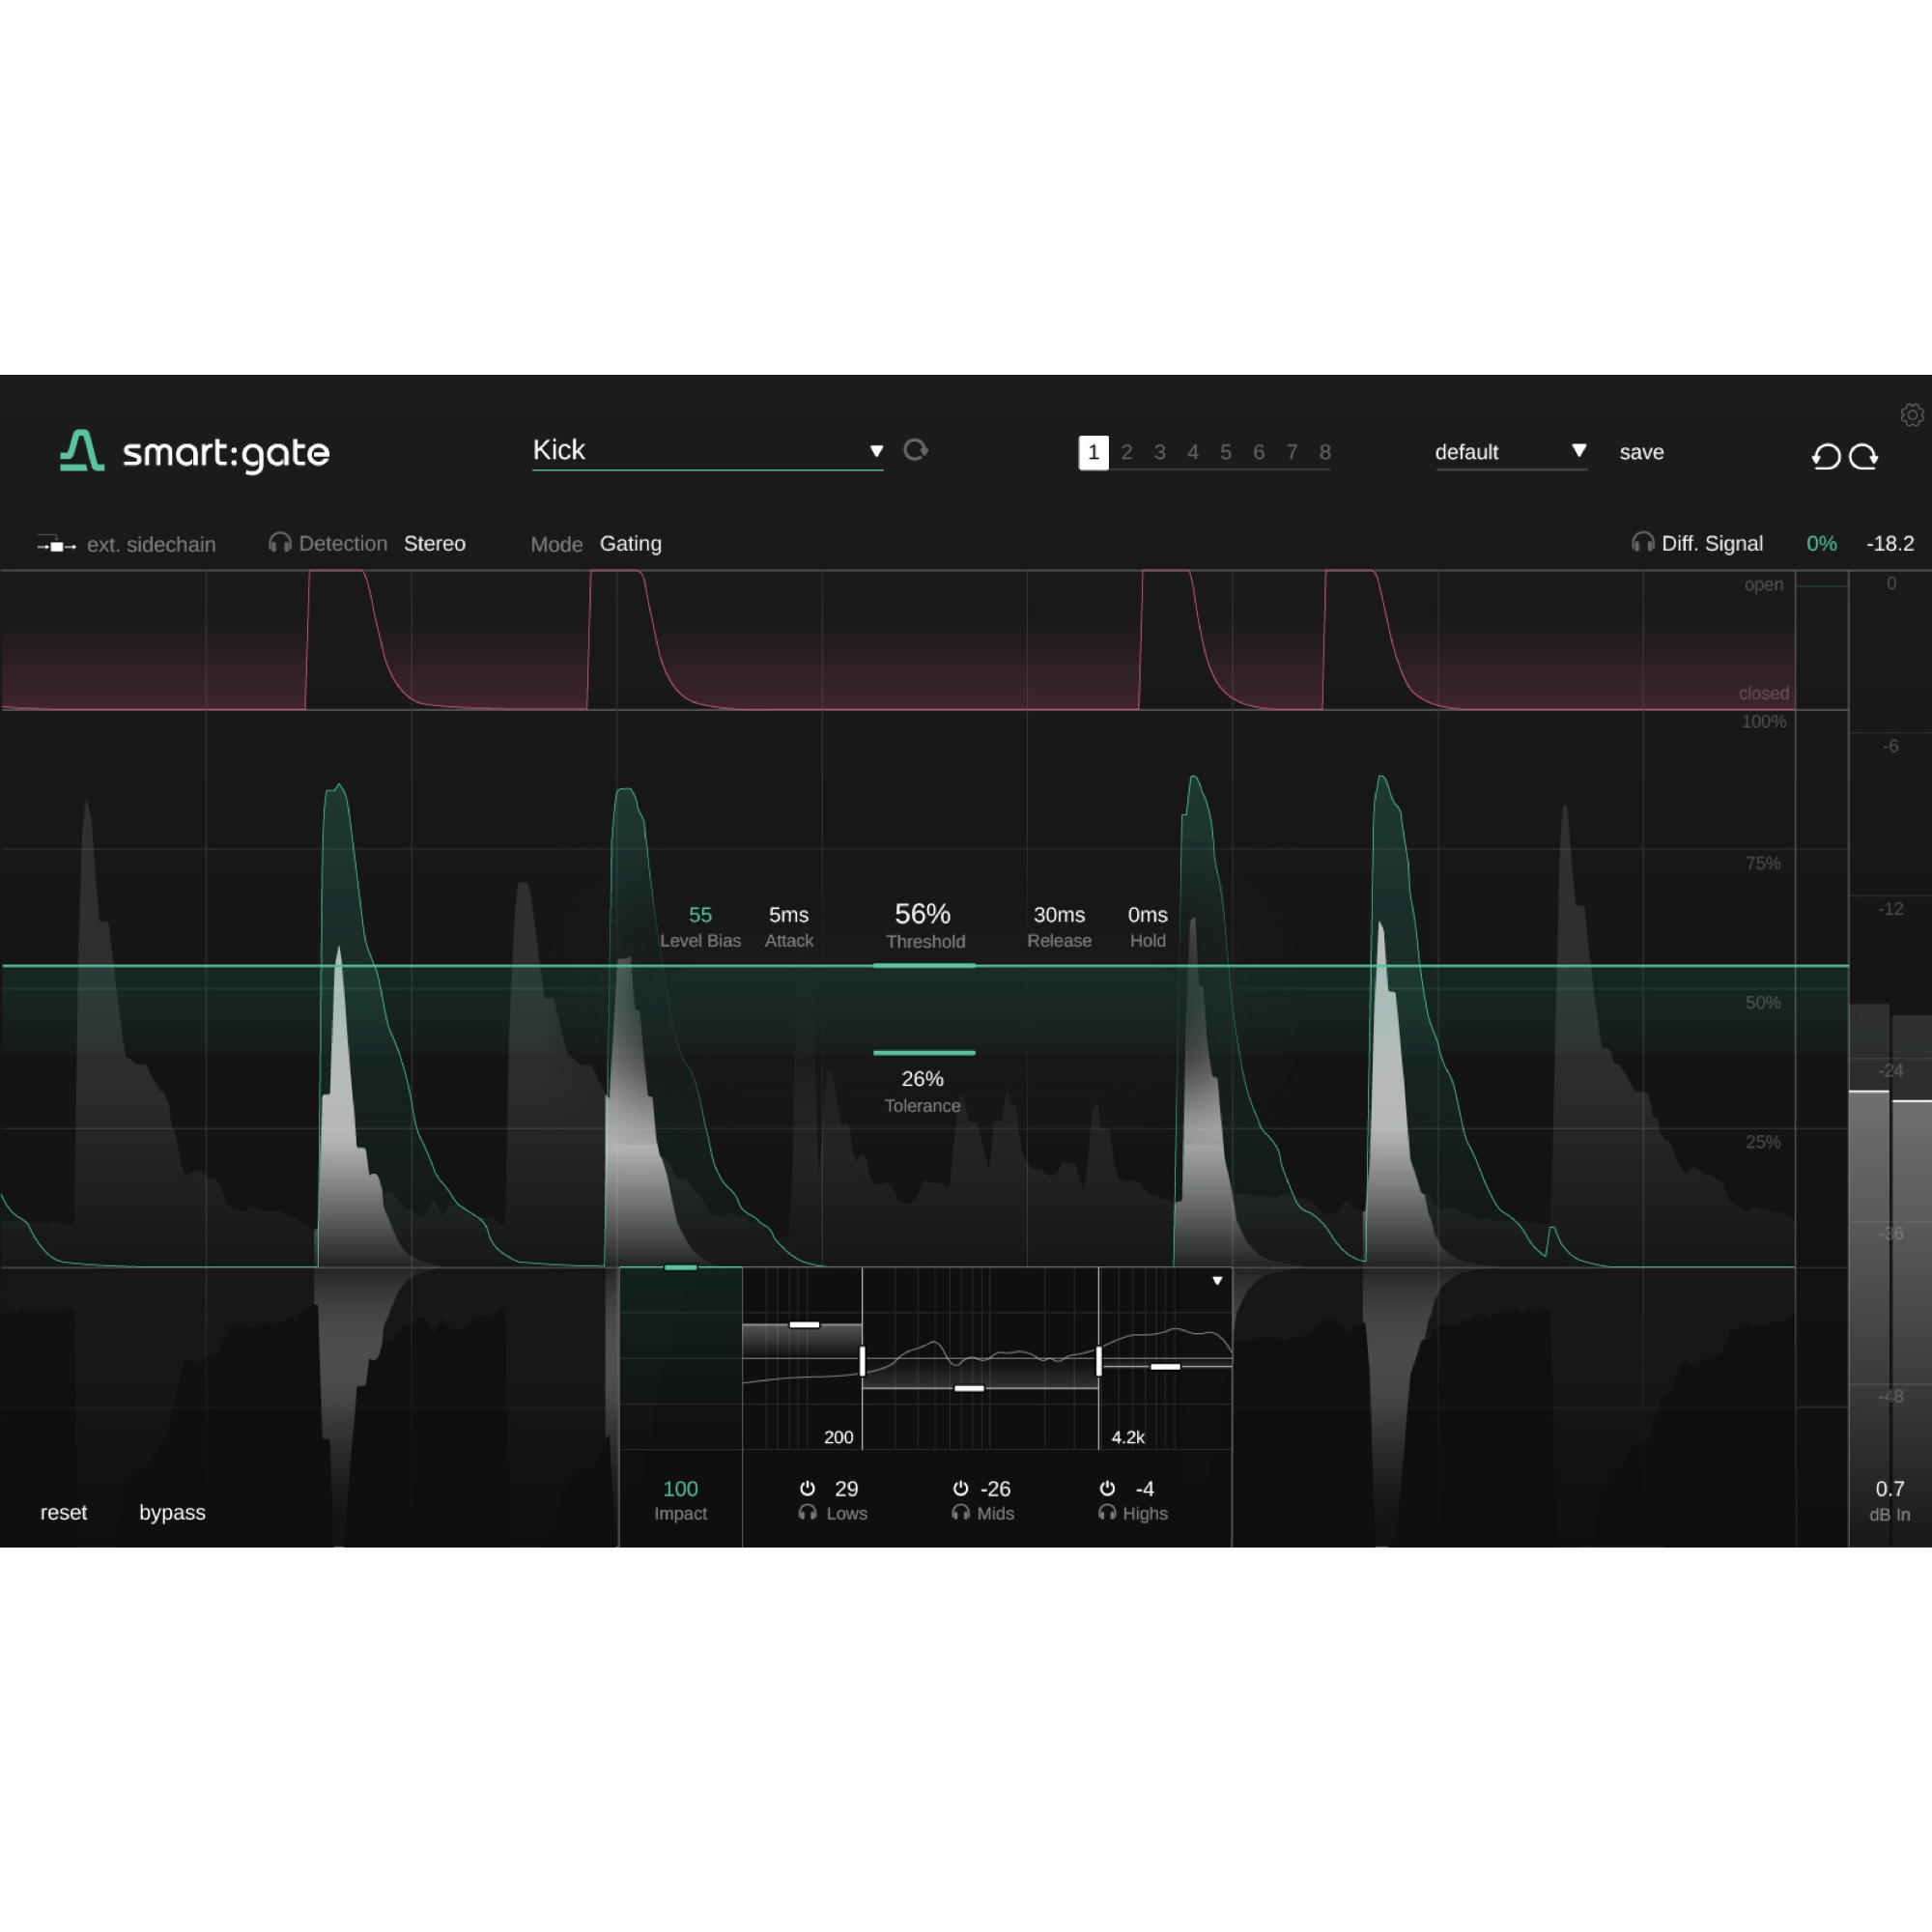This screenshot has height=1932, width=1932.
Task: Toggle the bypass control
Action: pos(172,1512)
